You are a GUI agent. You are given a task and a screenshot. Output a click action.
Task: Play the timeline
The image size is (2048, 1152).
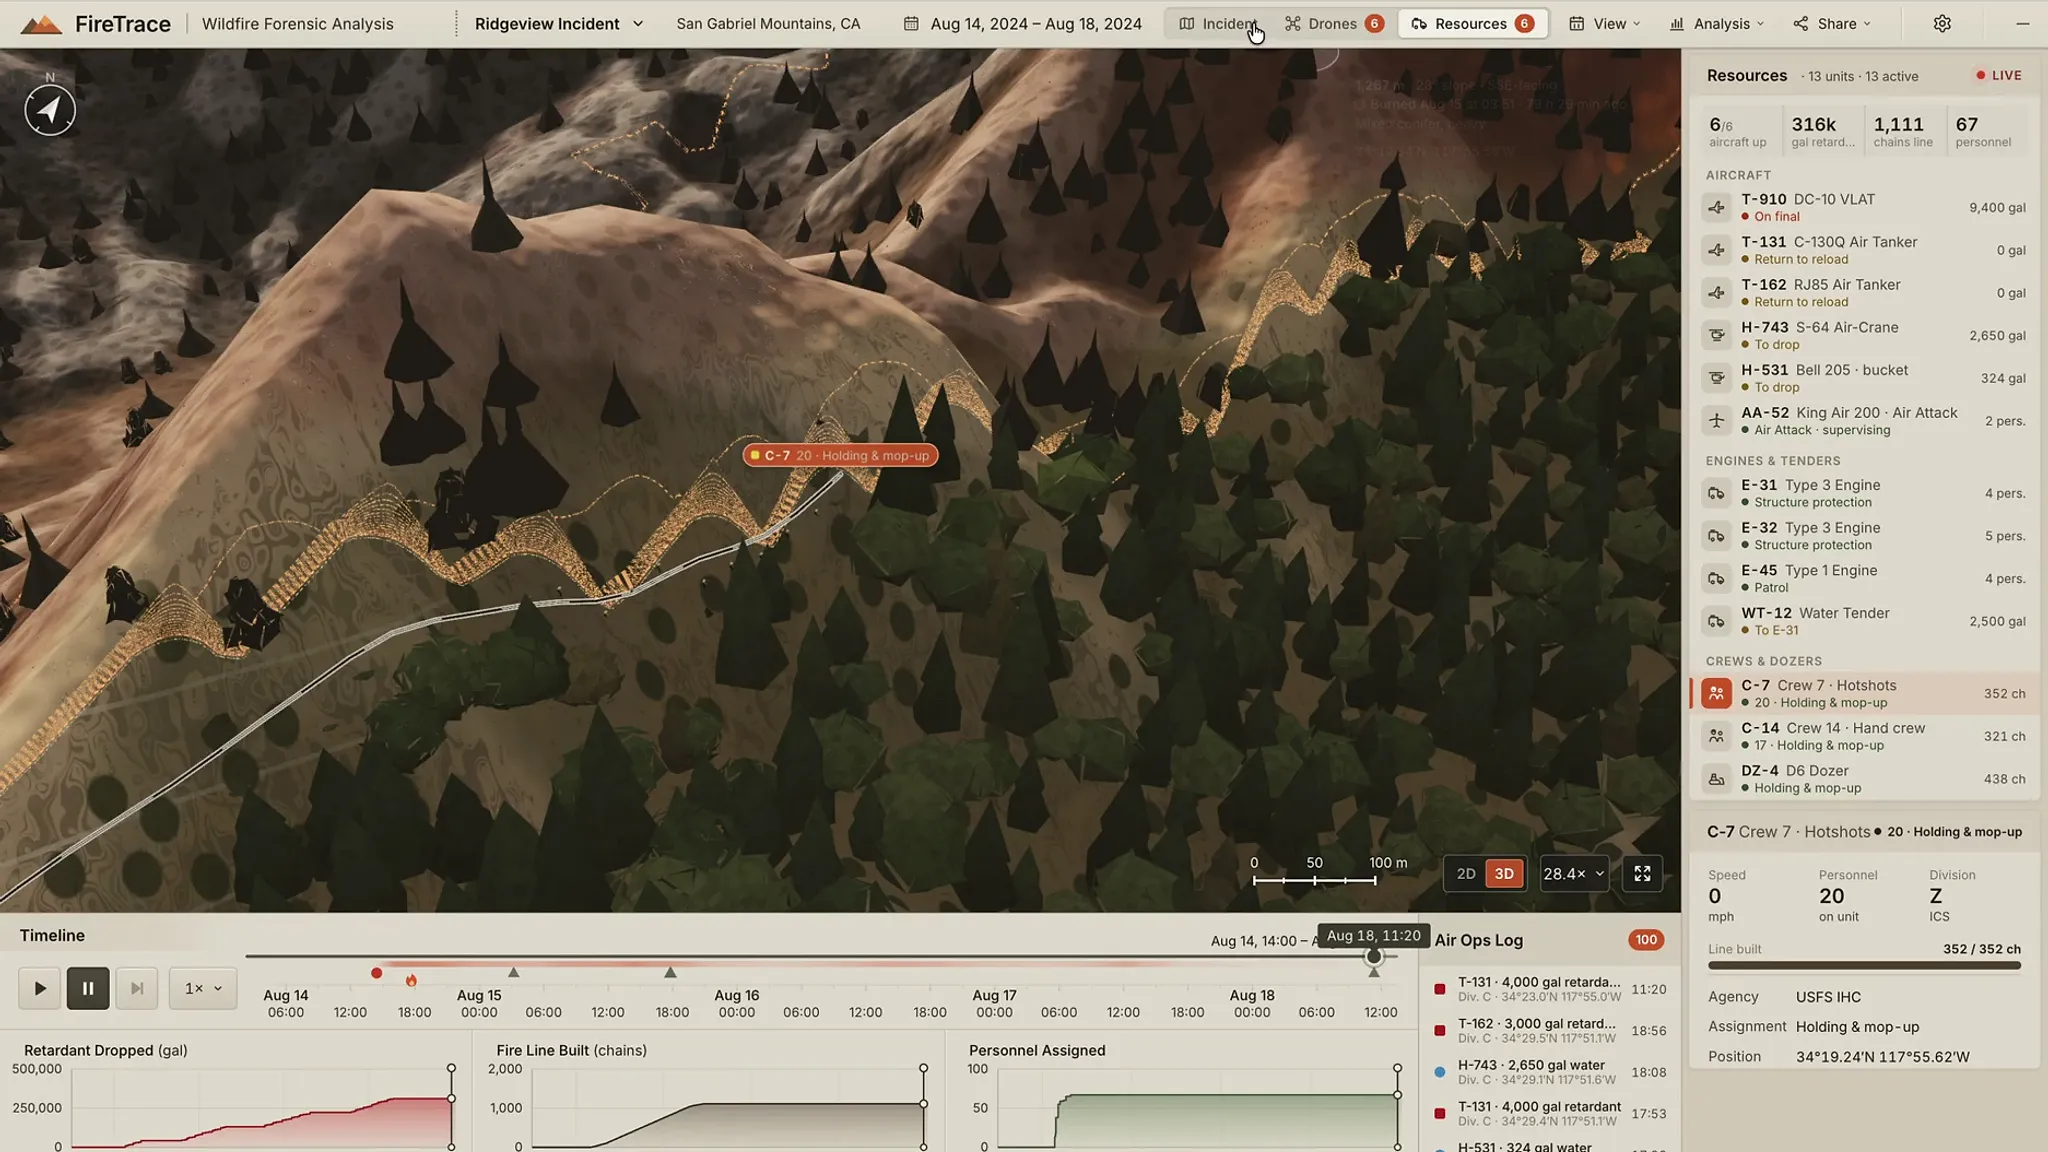pos(40,988)
